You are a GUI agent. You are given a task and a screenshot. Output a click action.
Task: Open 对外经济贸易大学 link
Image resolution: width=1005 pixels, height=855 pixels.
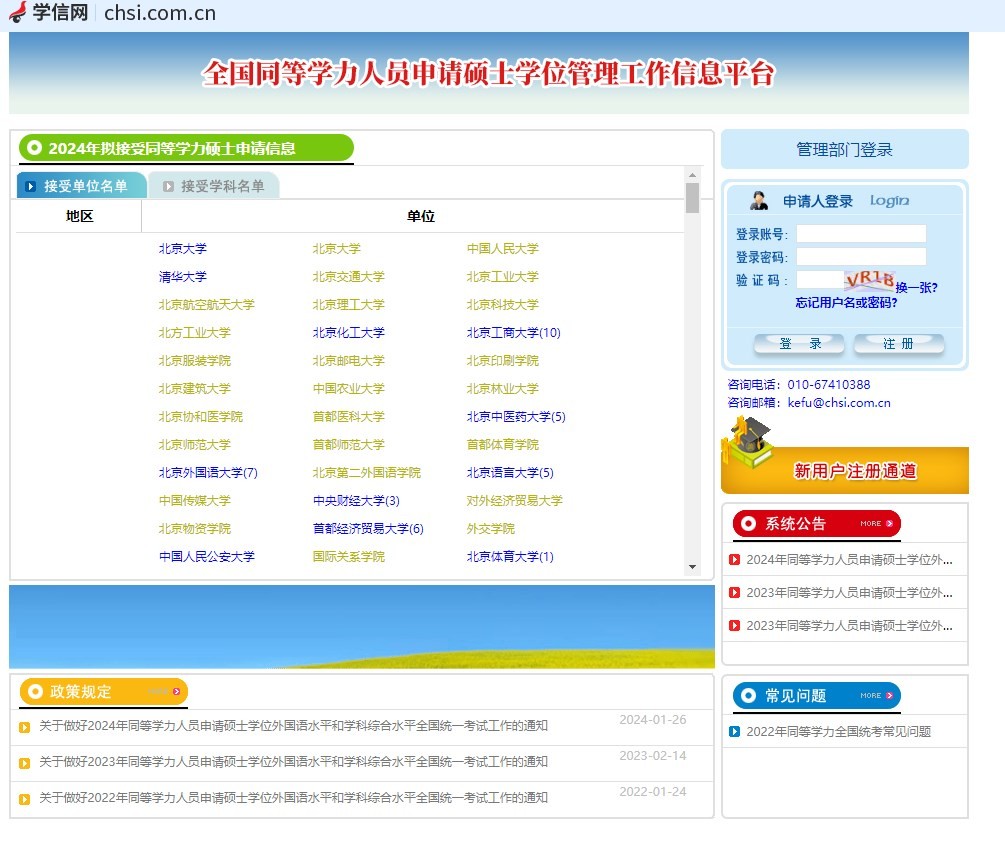point(515,500)
